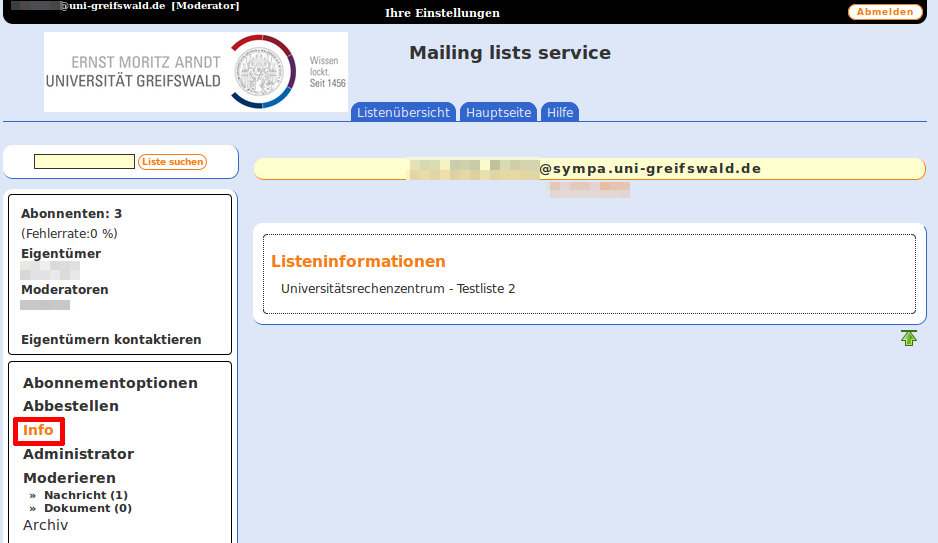Open the Hilfe tab
The image size is (938, 543).
click(x=560, y=113)
